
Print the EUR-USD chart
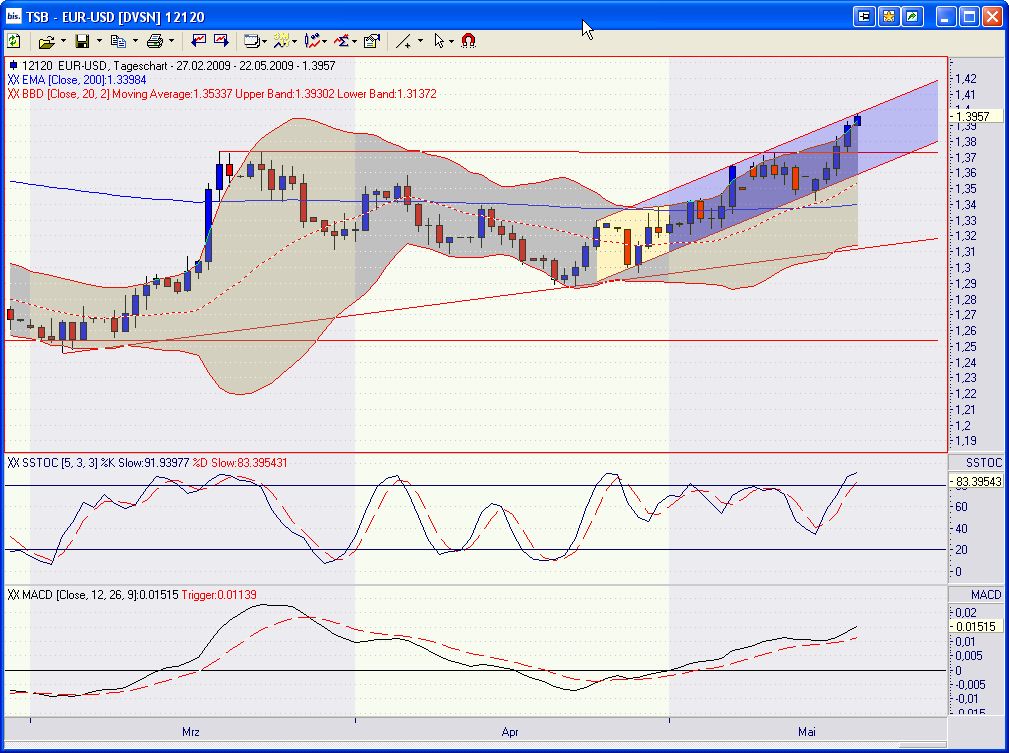click(156, 40)
